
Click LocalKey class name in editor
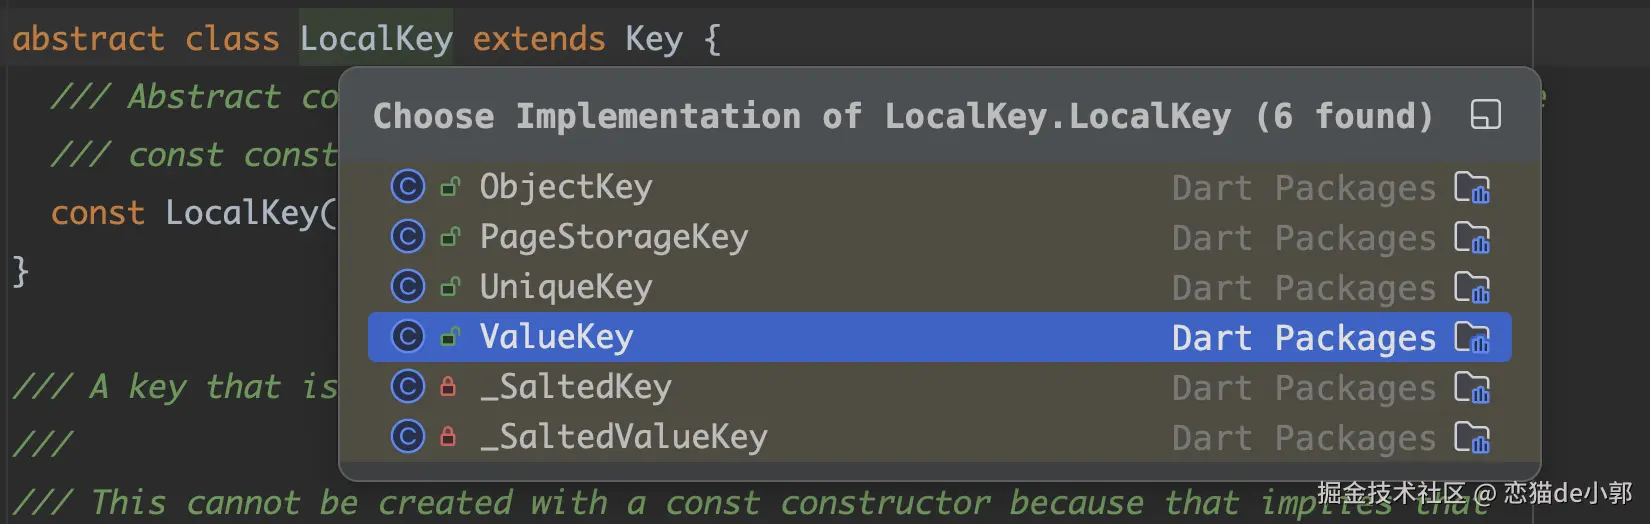click(x=376, y=38)
